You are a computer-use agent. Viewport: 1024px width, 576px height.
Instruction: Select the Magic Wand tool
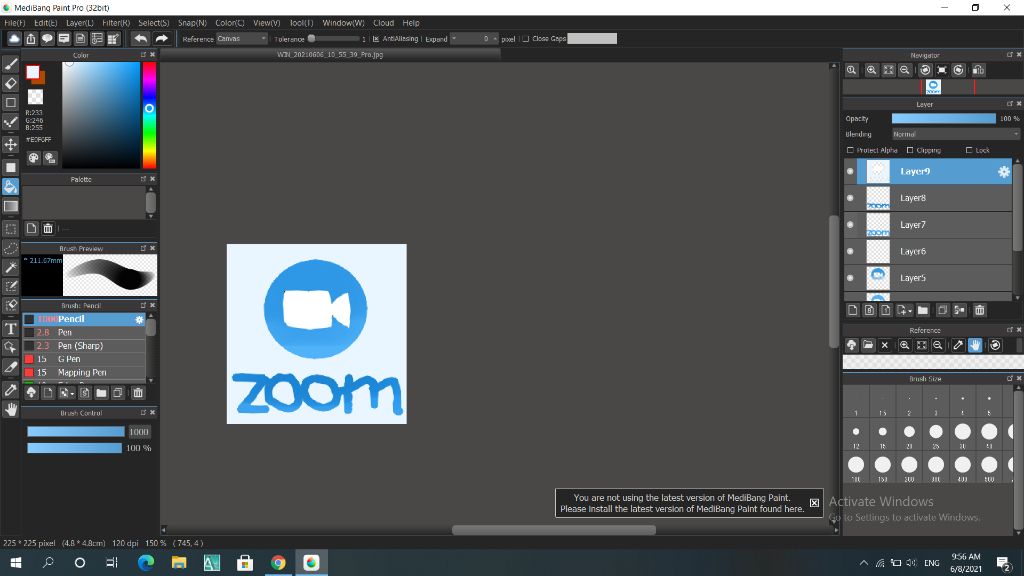pos(10,267)
